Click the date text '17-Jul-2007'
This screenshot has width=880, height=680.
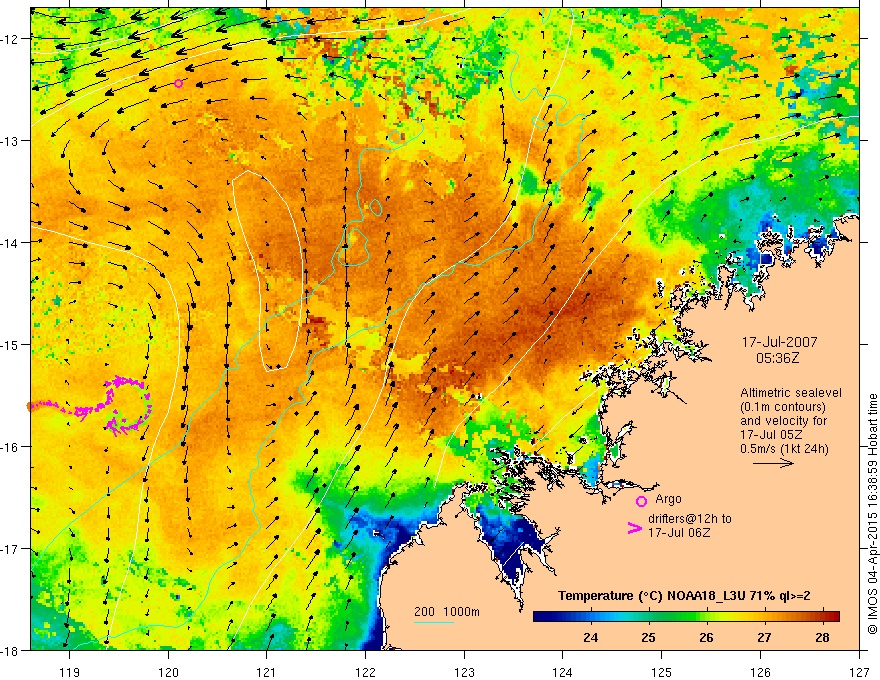tap(780, 342)
